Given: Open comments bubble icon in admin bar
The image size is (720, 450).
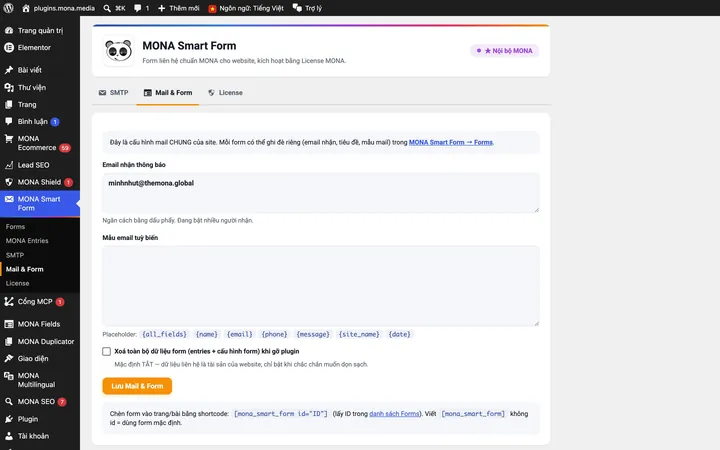Looking at the screenshot, I should (137, 8).
